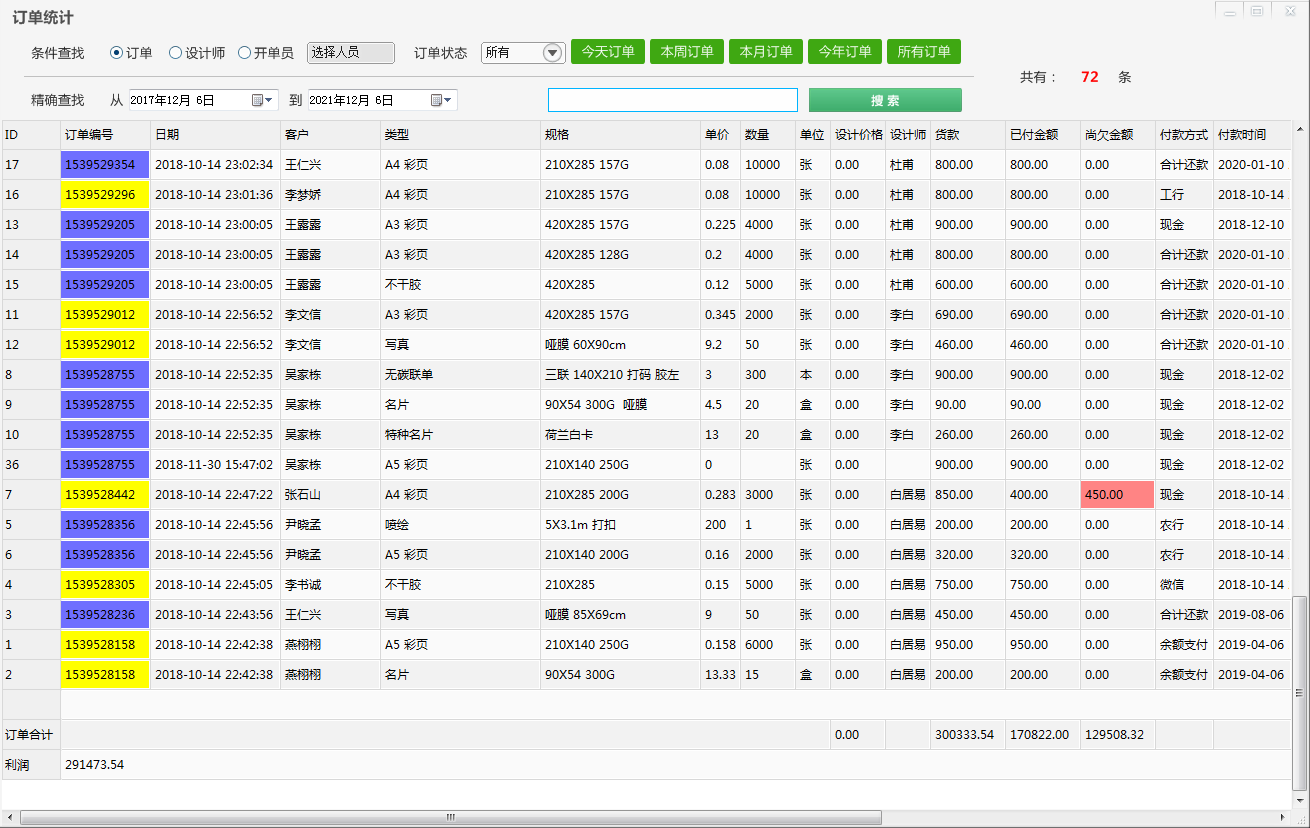Click the search text input field
The height and width of the screenshot is (828, 1310).
tap(672, 100)
